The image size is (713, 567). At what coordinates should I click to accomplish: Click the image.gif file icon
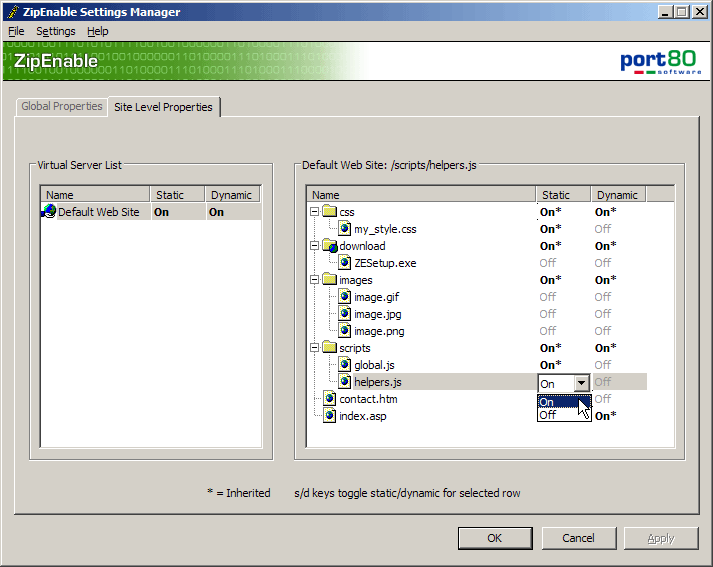click(x=345, y=296)
